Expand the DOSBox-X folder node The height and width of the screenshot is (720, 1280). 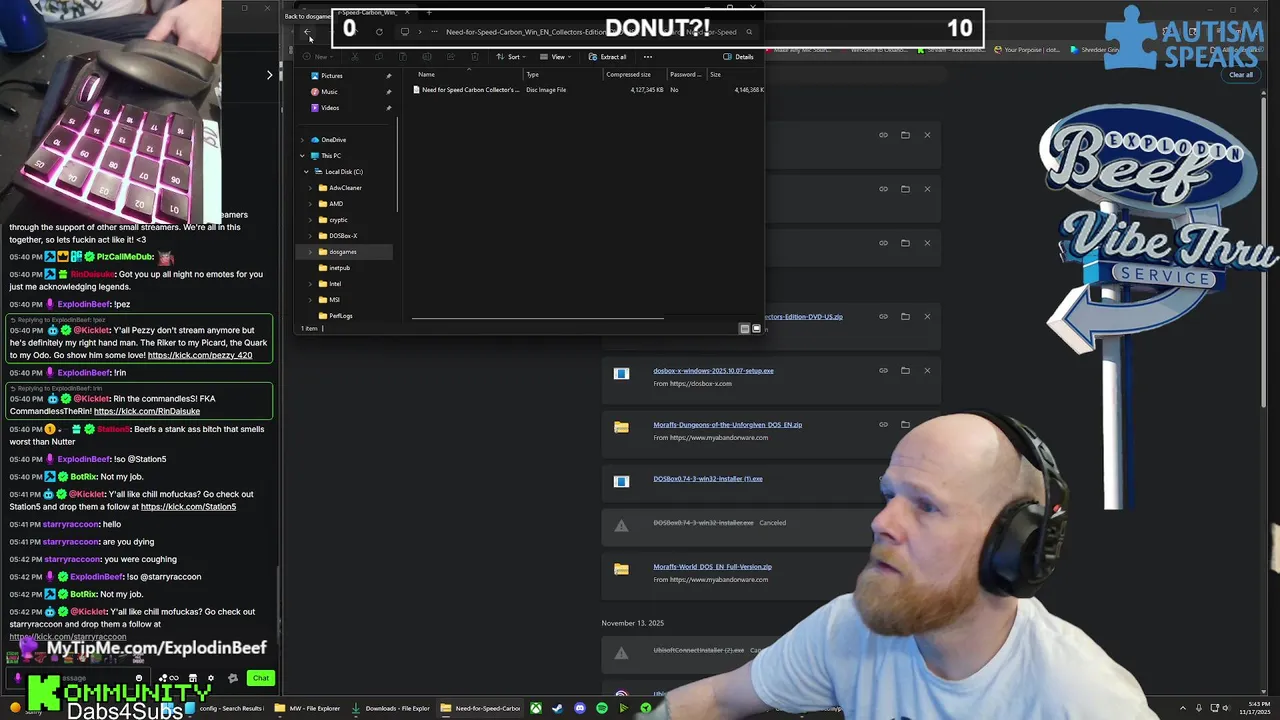pyautogui.click(x=310, y=236)
